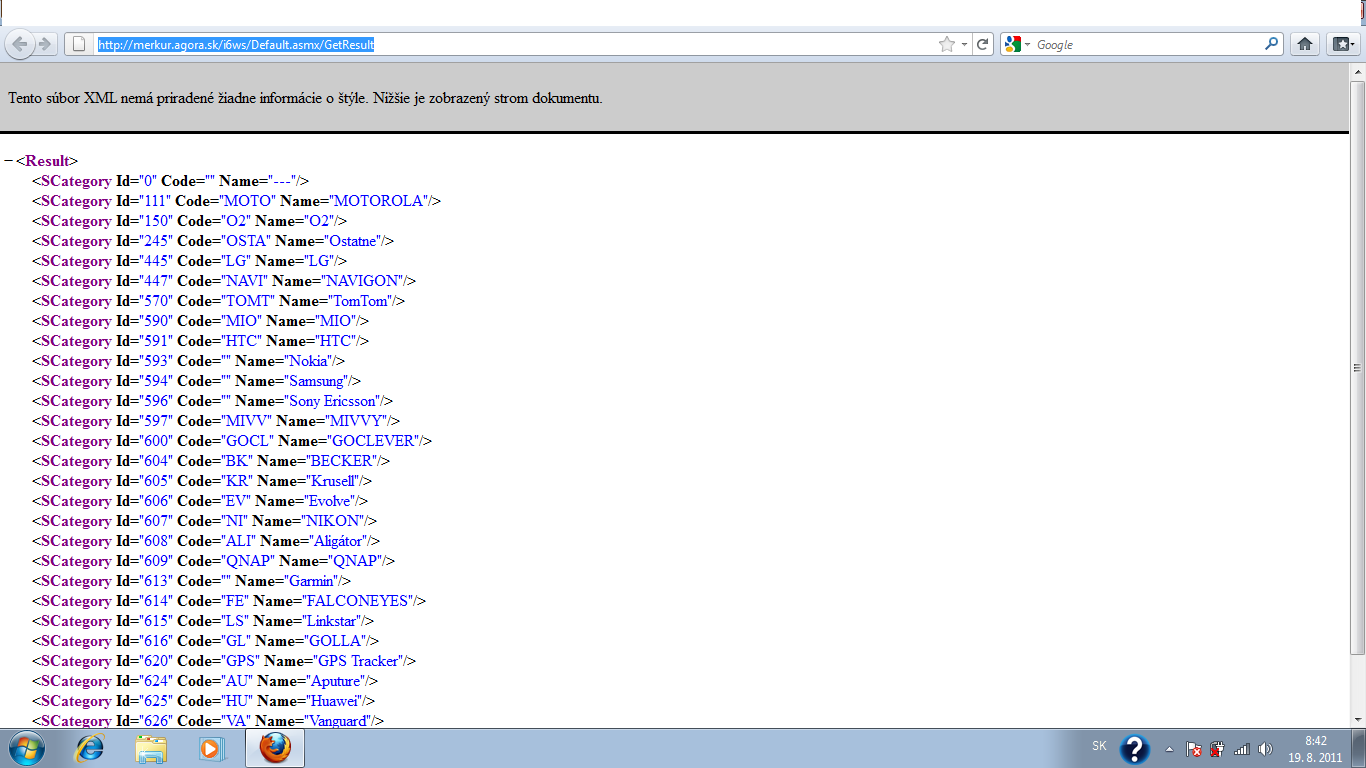1366x768 pixels.
Task: Click the Huawei category row
Action: 204,701
